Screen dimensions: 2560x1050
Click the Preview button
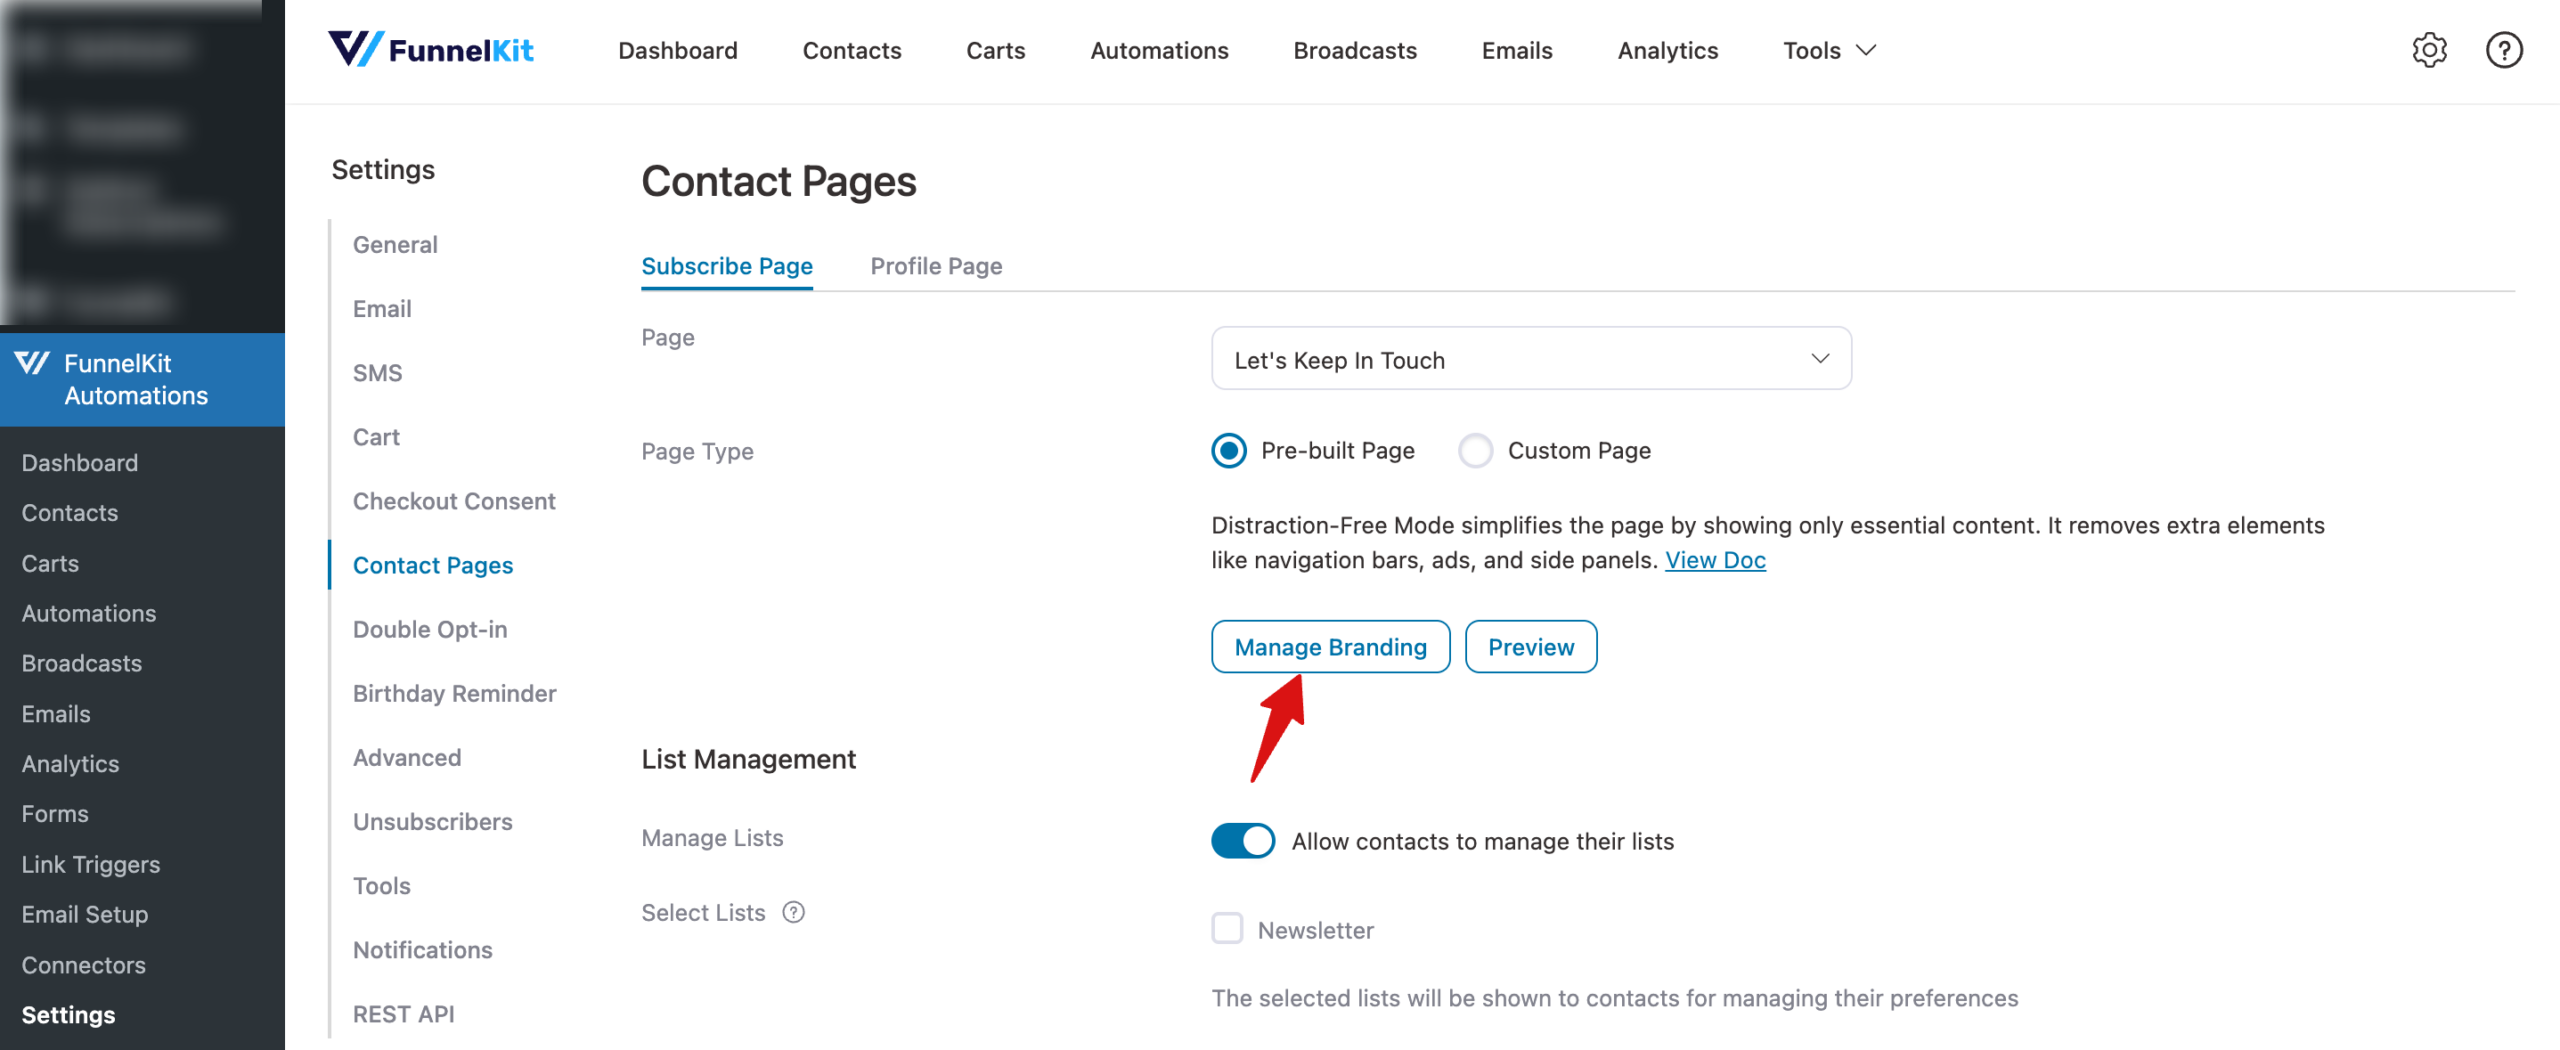point(1531,647)
